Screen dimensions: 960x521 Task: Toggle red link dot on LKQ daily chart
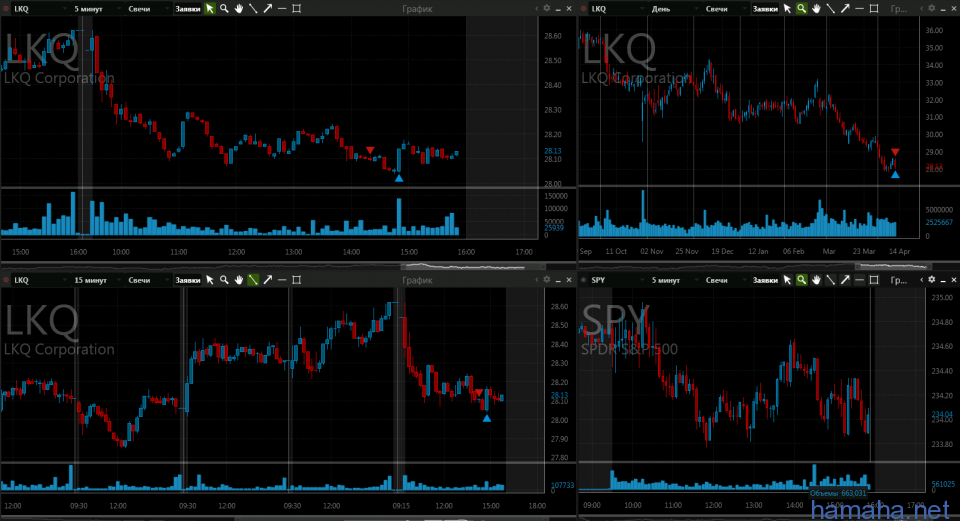pyautogui.click(x=583, y=9)
